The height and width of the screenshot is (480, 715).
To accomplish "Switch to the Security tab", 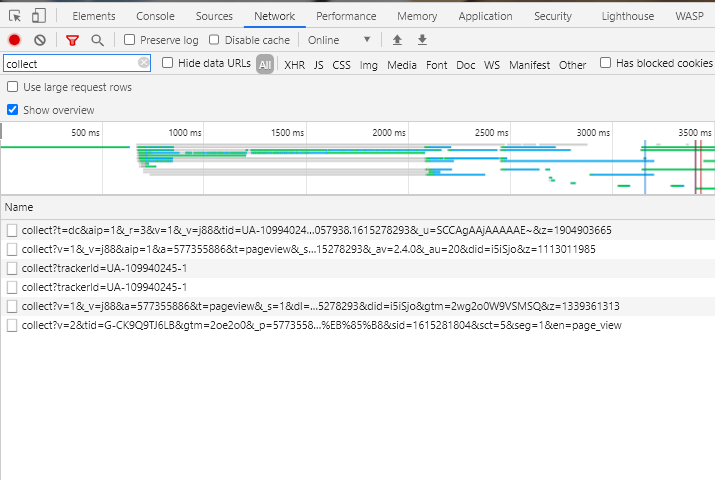I will pos(553,16).
